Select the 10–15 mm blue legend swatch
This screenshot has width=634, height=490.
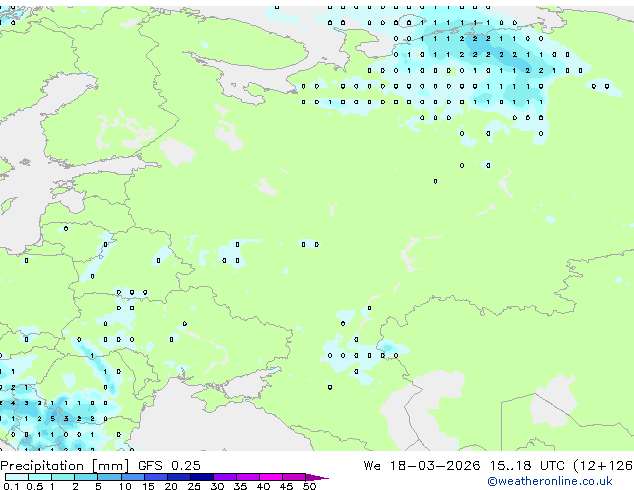pos(132,477)
